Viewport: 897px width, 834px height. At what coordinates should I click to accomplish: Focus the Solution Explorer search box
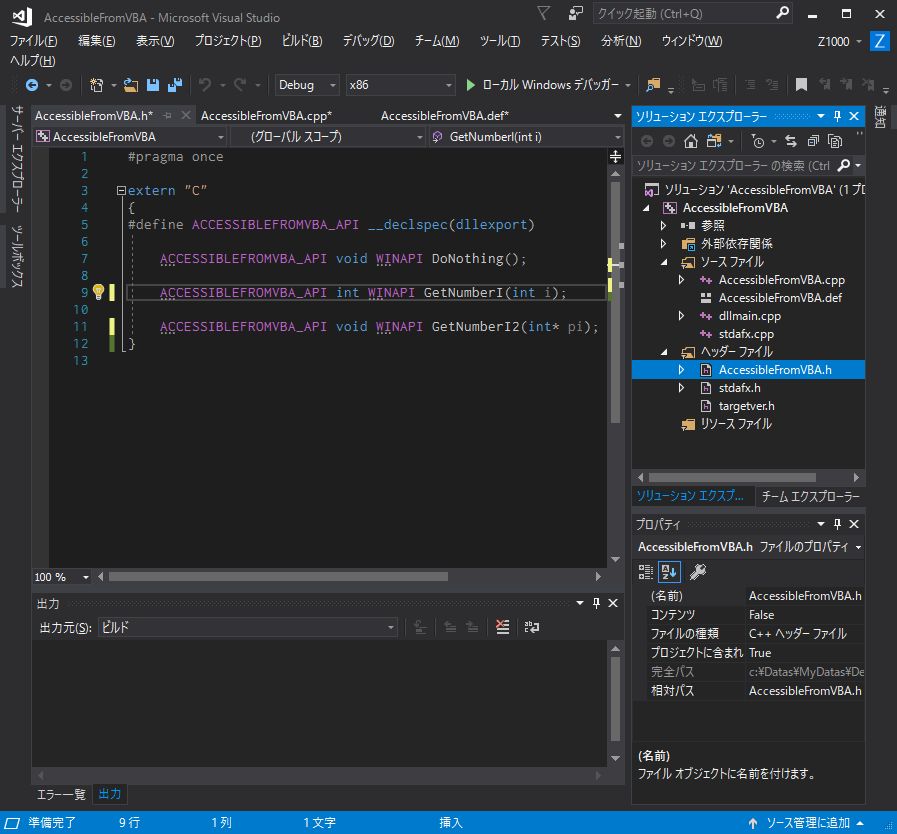tap(734, 165)
